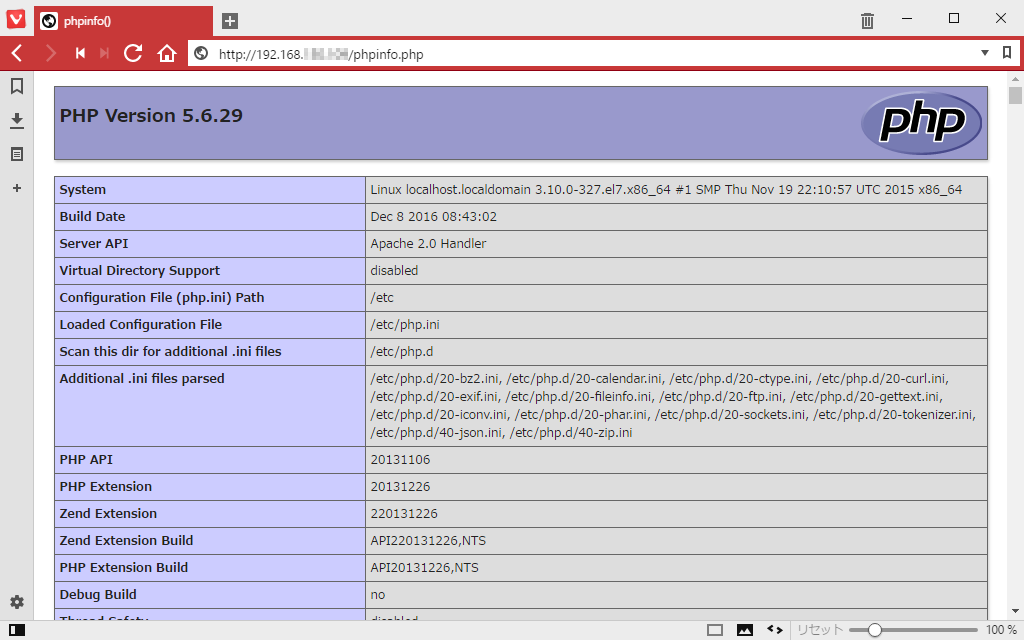Viewport: 1024px width, 640px height.
Task: Open the closed tabs trash icon
Action: (867, 21)
